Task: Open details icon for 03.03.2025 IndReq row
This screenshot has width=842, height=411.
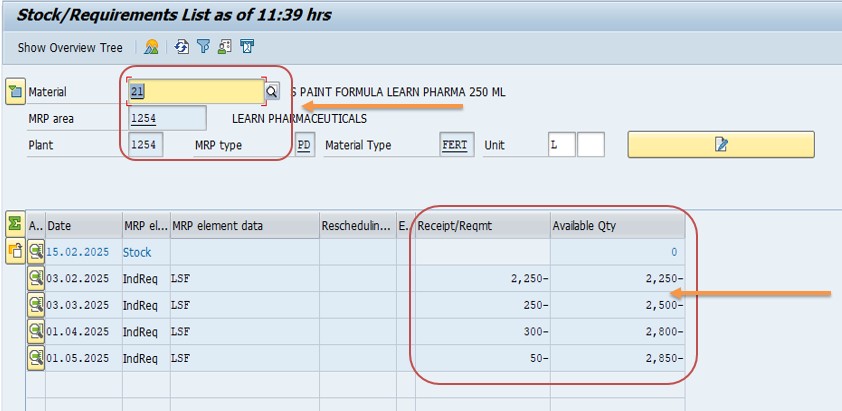Action: [36, 305]
